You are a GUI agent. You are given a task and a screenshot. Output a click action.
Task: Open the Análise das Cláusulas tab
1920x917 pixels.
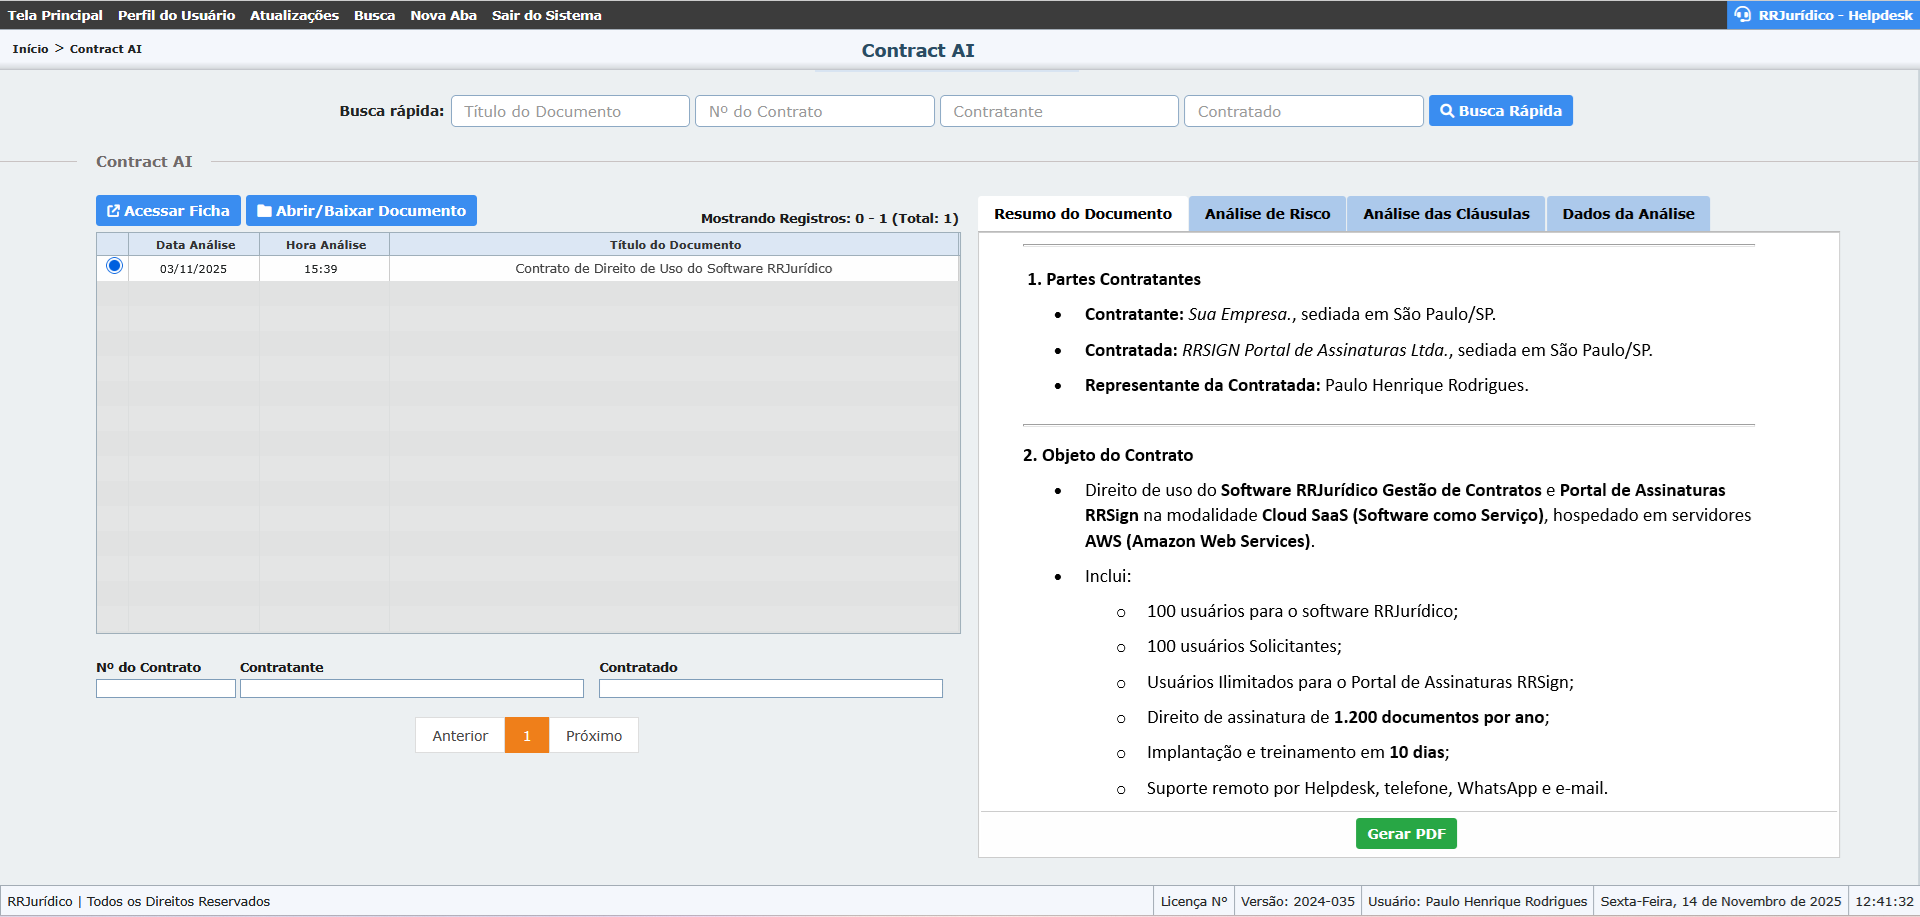[1445, 214]
